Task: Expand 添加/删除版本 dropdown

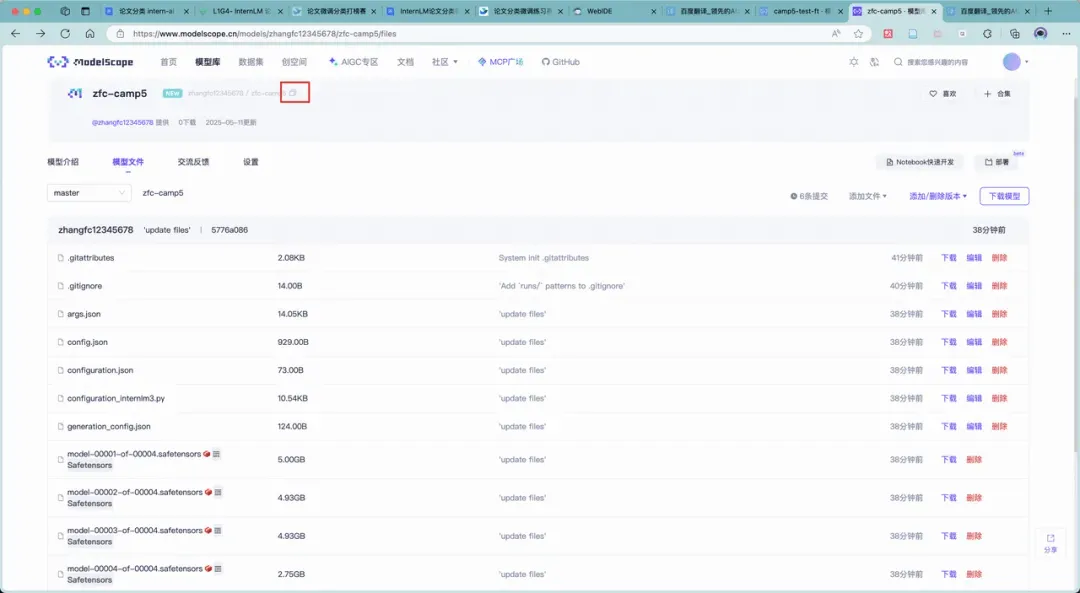Action: [x=938, y=196]
